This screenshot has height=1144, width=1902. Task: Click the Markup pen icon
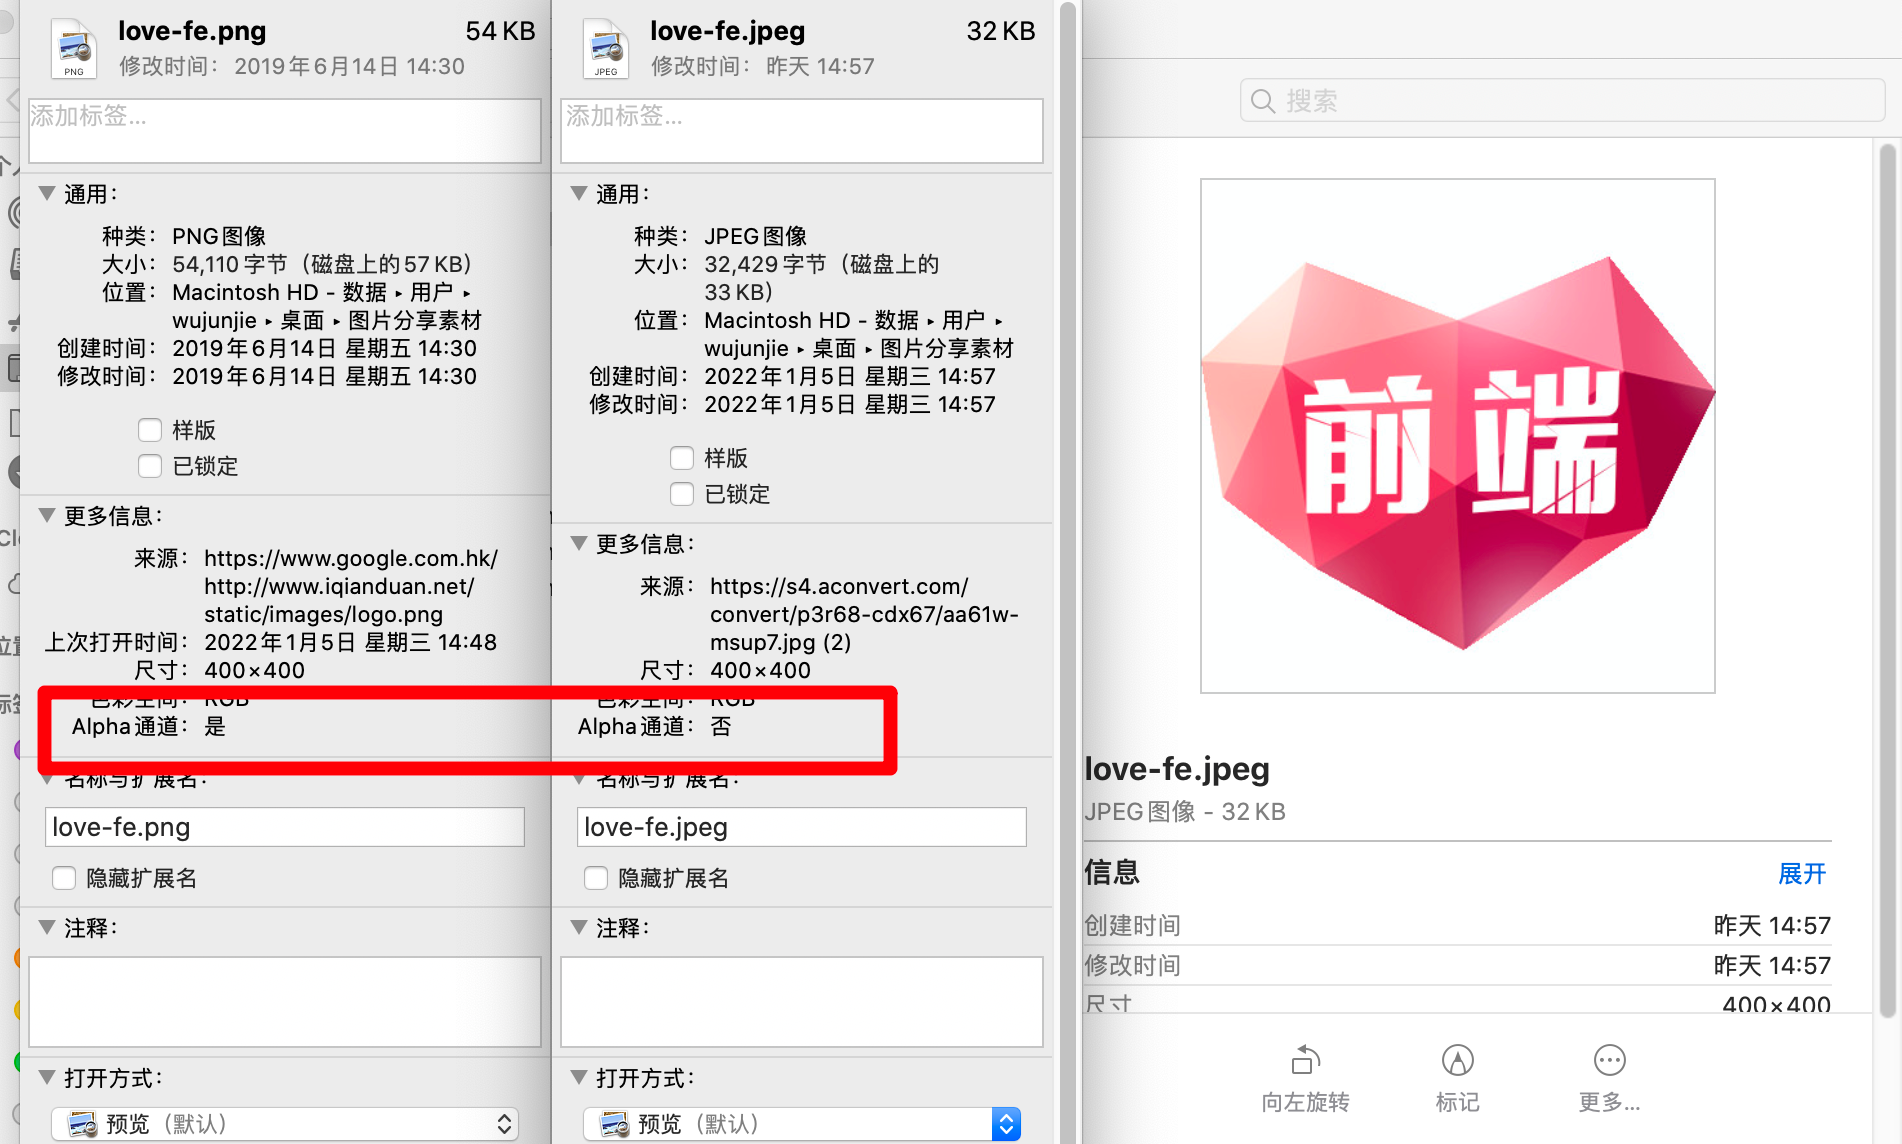click(1458, 1059)
